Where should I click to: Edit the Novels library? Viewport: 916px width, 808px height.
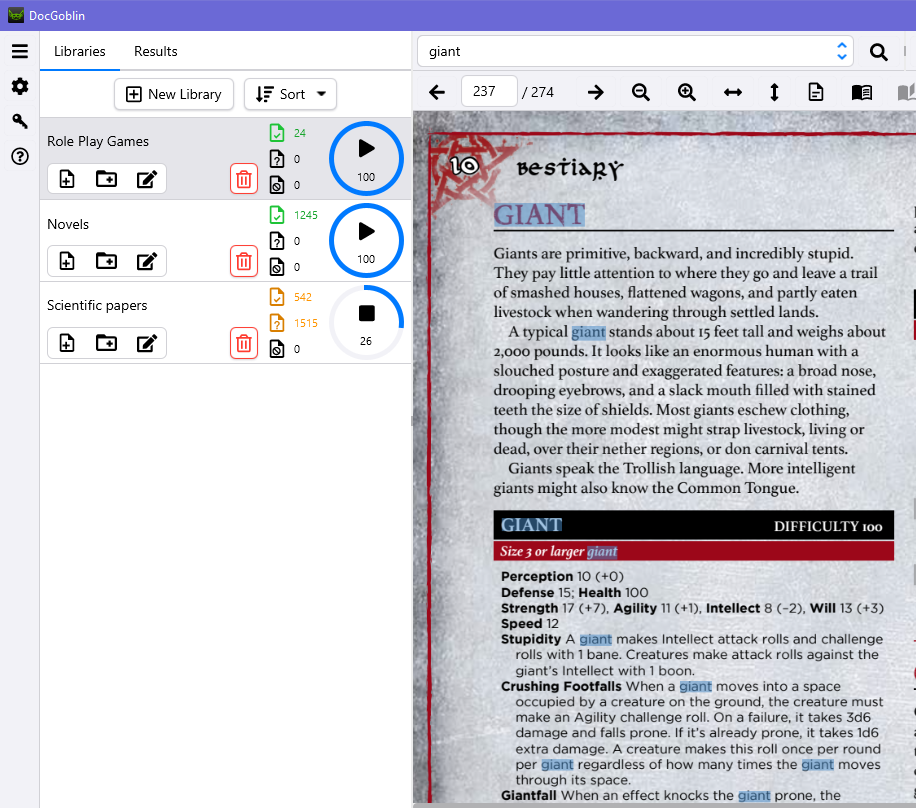pyautogui.click(x=147, y=261)
